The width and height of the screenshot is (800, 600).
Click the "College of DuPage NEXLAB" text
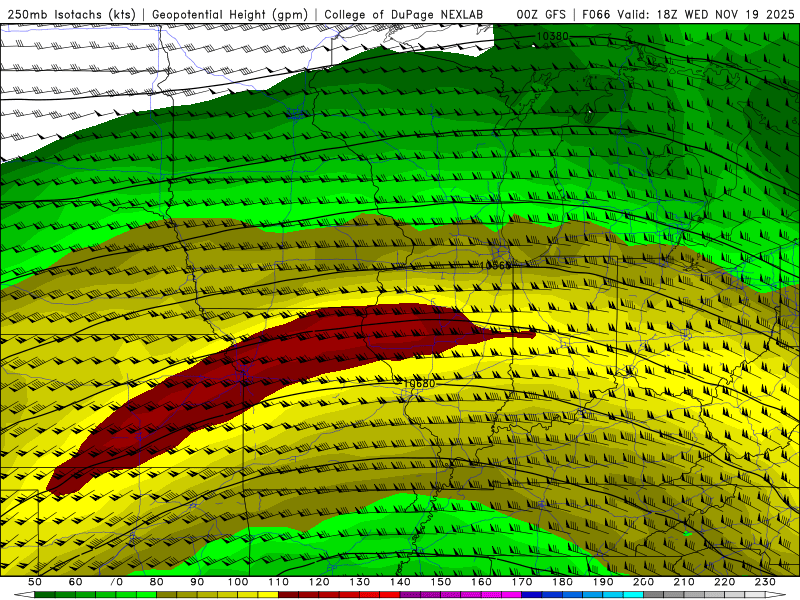coord(404,14)
